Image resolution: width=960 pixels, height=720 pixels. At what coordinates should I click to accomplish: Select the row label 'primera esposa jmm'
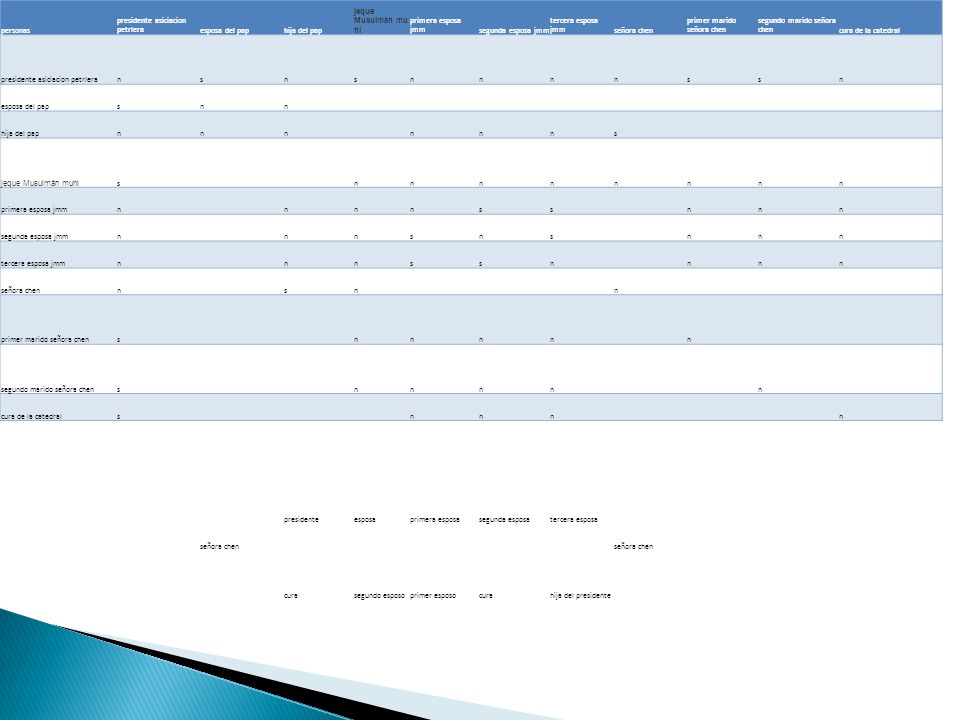pyautogui.click(x=34, y=209)
